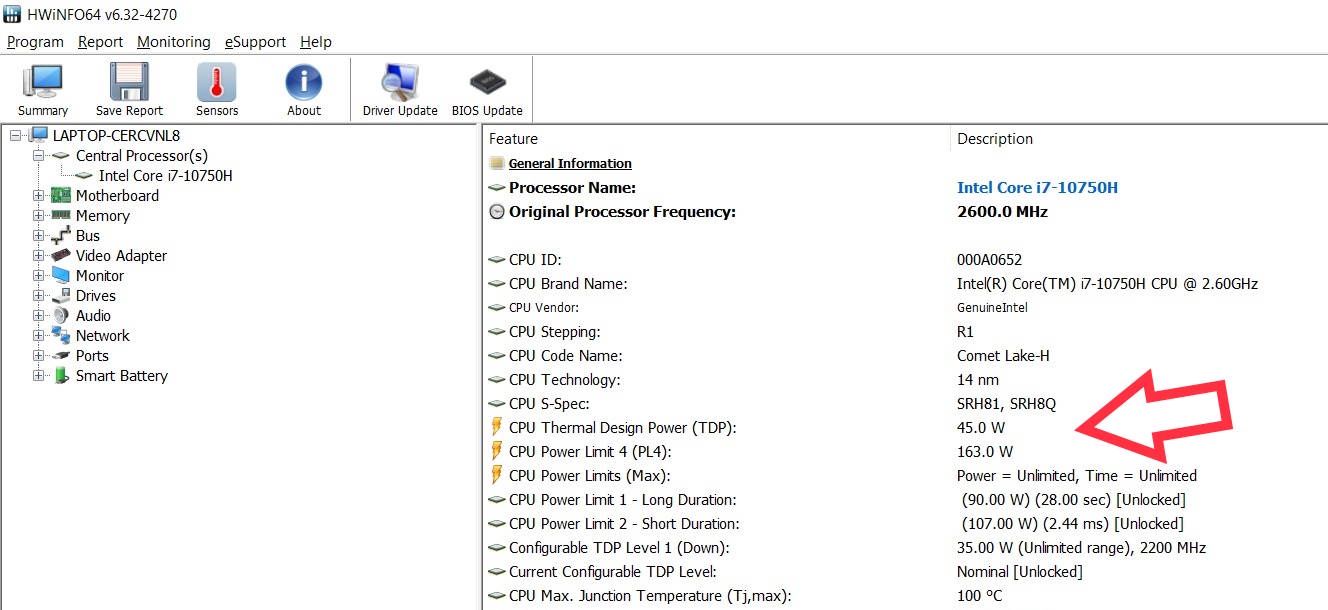Click the General Information section icon
This screenshot has width=1328, height=610.
497,163
